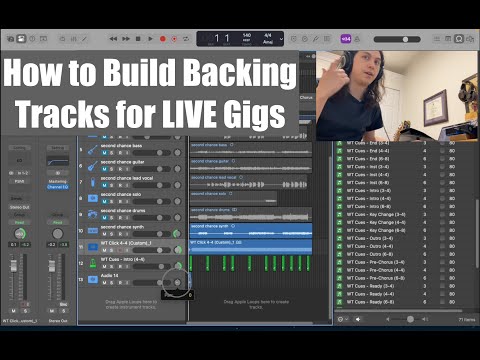Select the second chance synth audio region
The image size is (480, 360).
point(251,231)
